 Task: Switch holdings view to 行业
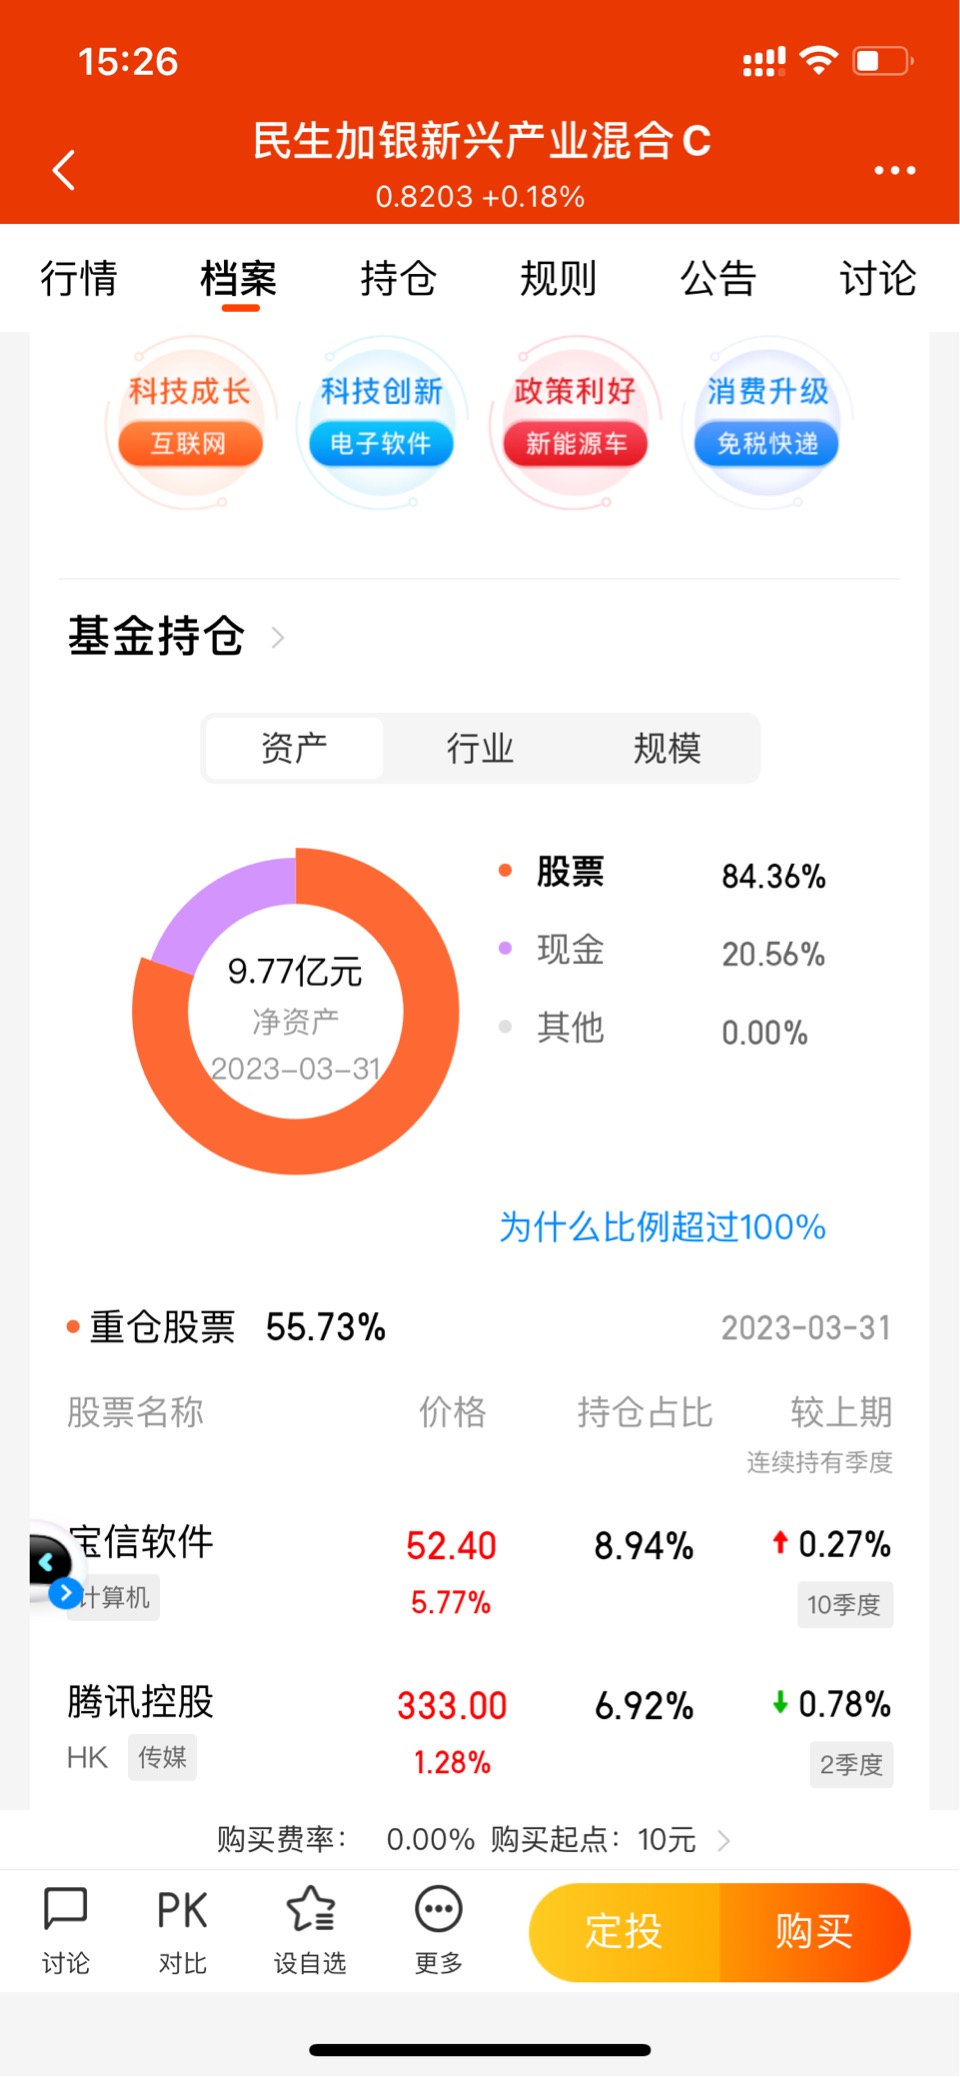click(x=480, y=748)
